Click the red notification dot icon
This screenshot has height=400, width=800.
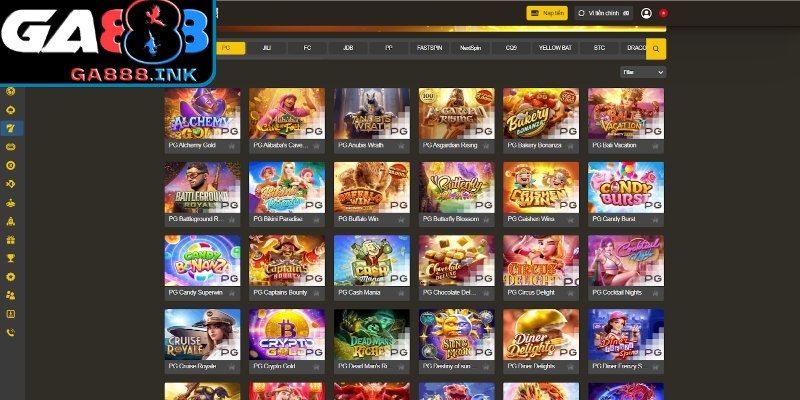[663, 13]
